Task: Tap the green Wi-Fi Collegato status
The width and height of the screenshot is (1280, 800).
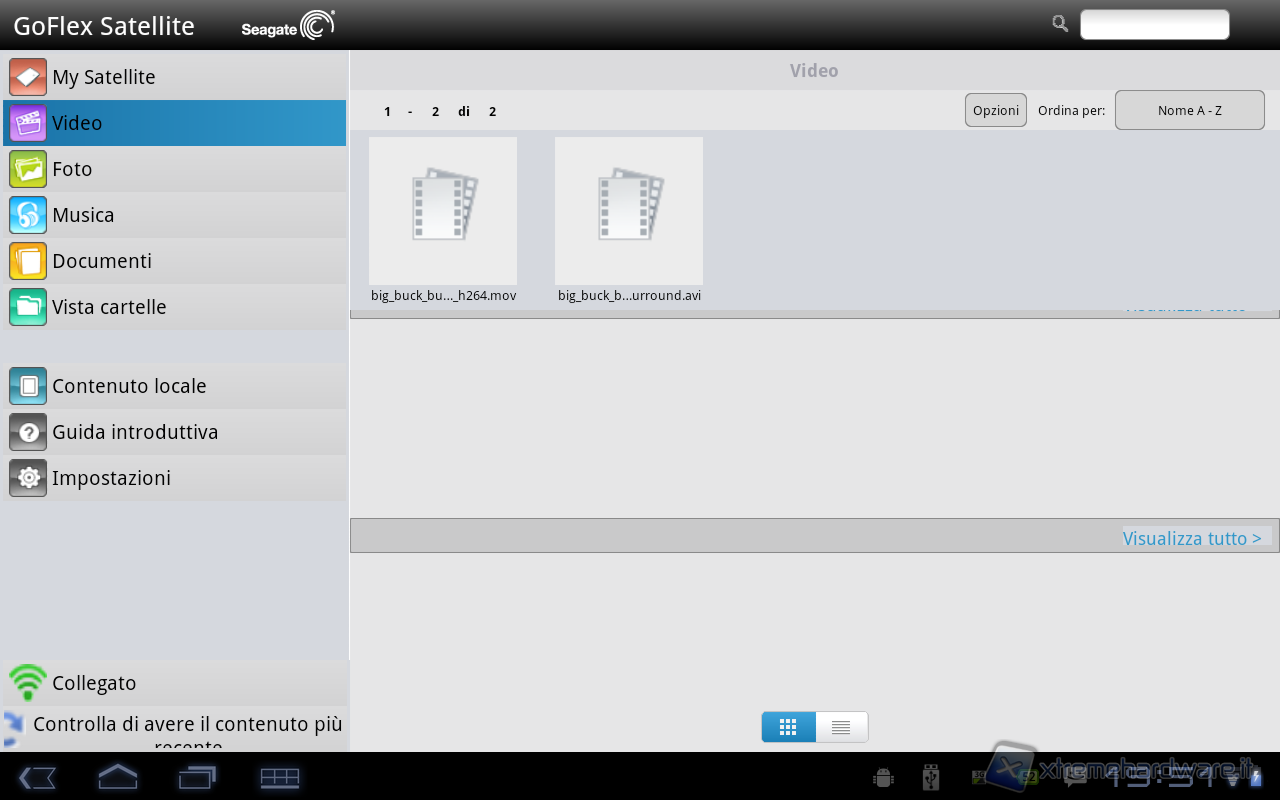Action: 28,683
